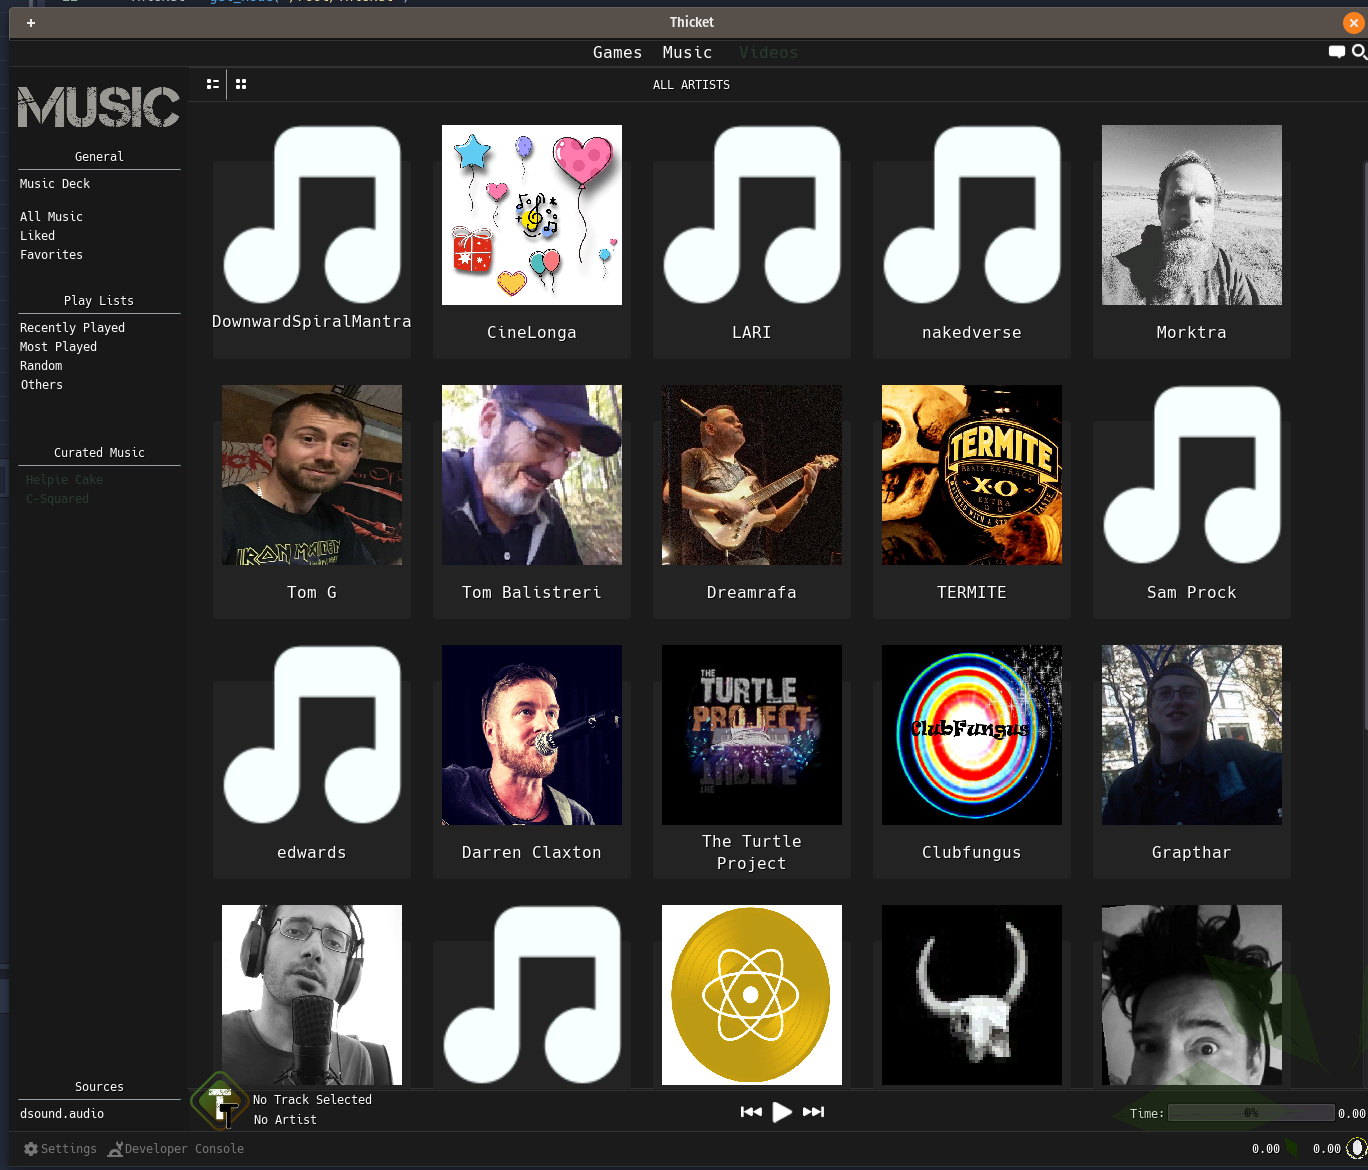Screen dimensions: 1368x1170
Task: Show the Liked music list
Action: click(38, 236)
